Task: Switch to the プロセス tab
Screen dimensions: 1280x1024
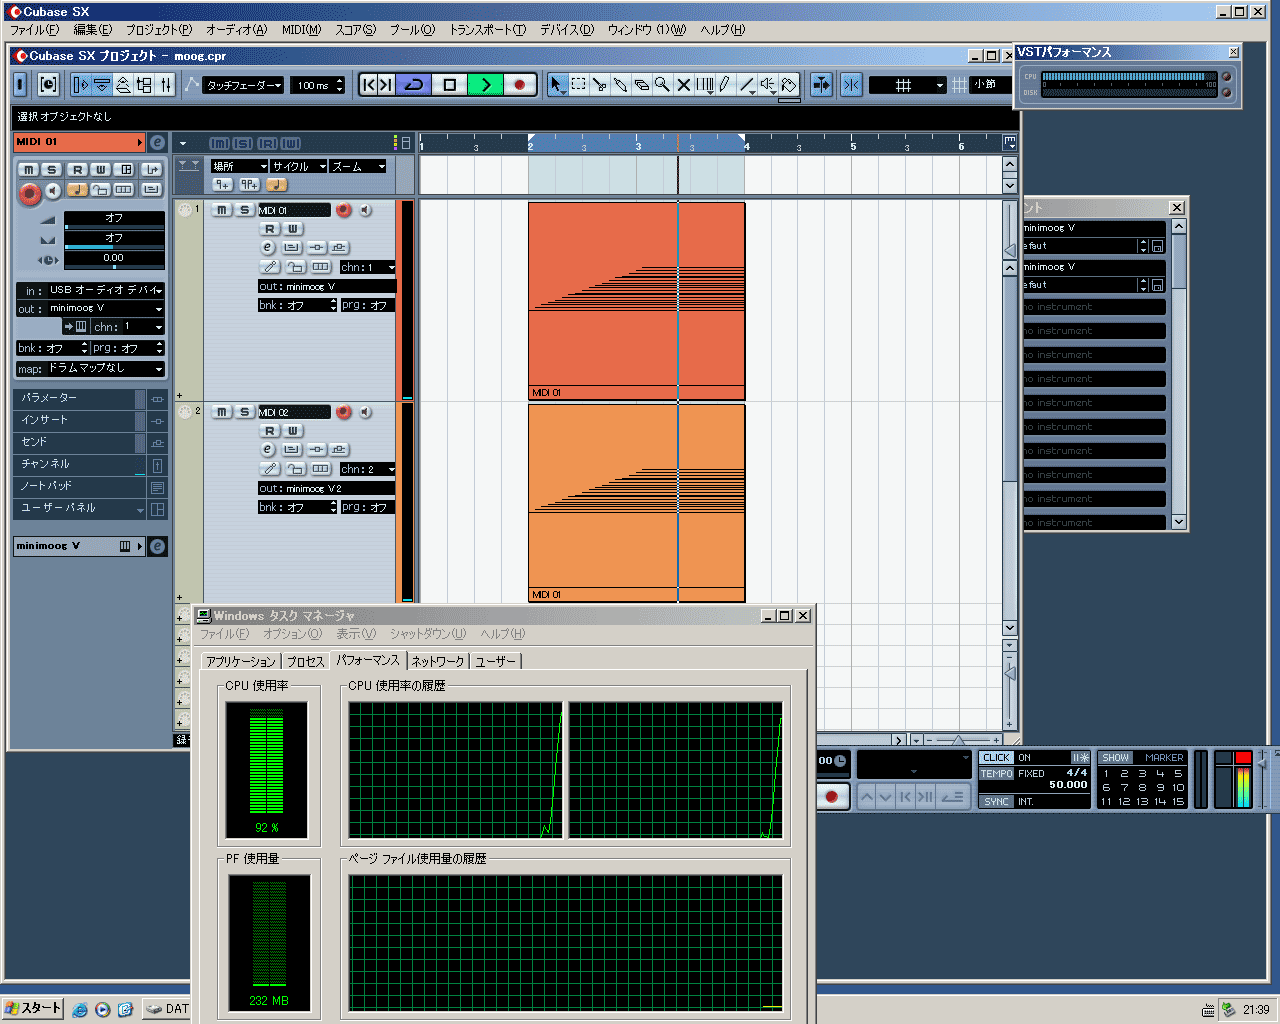Action: pos(305,661)
